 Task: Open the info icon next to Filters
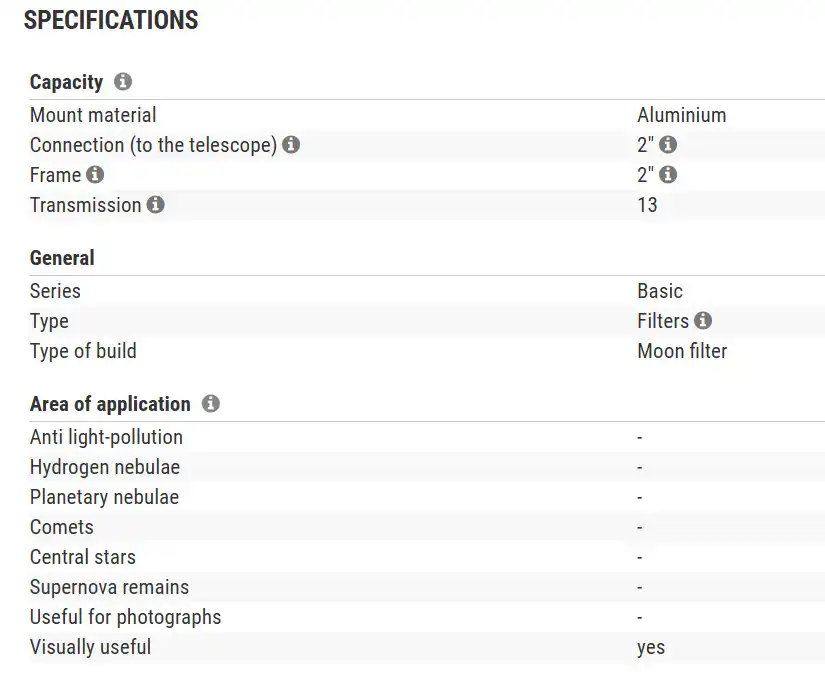703,321
